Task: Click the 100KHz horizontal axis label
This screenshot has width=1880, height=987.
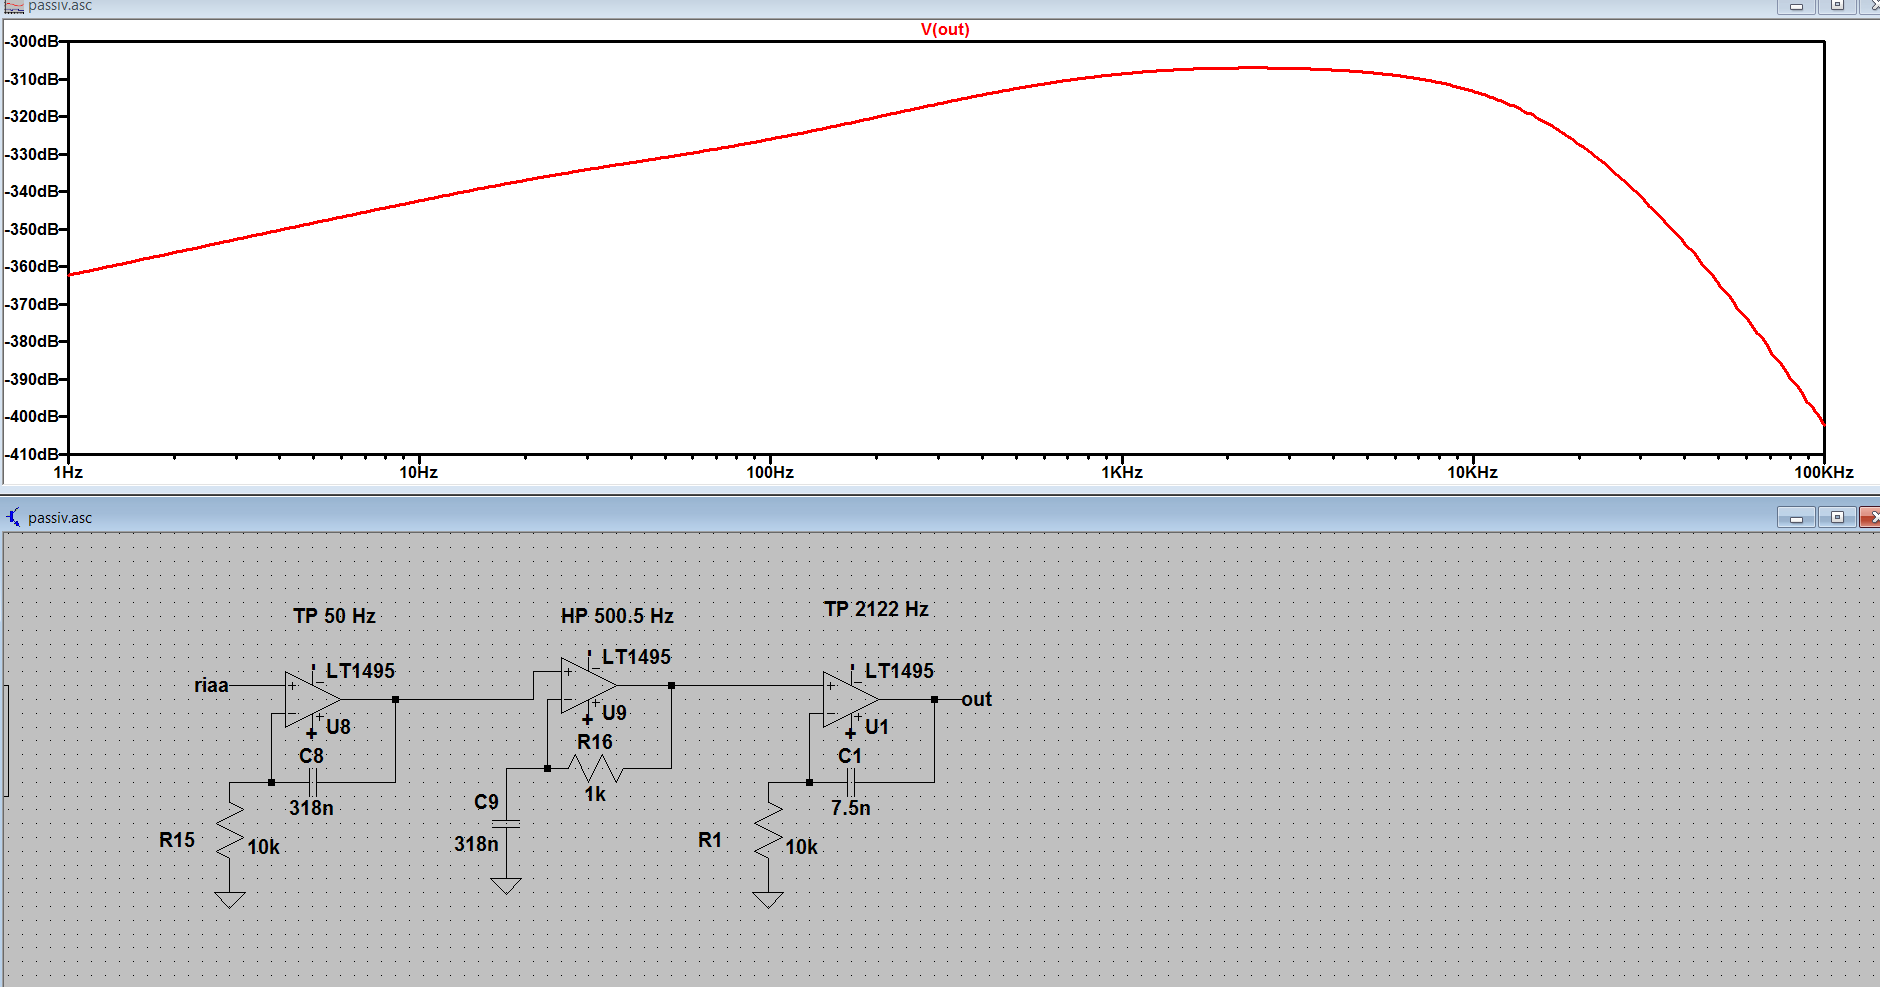Action: (1824, 472)
